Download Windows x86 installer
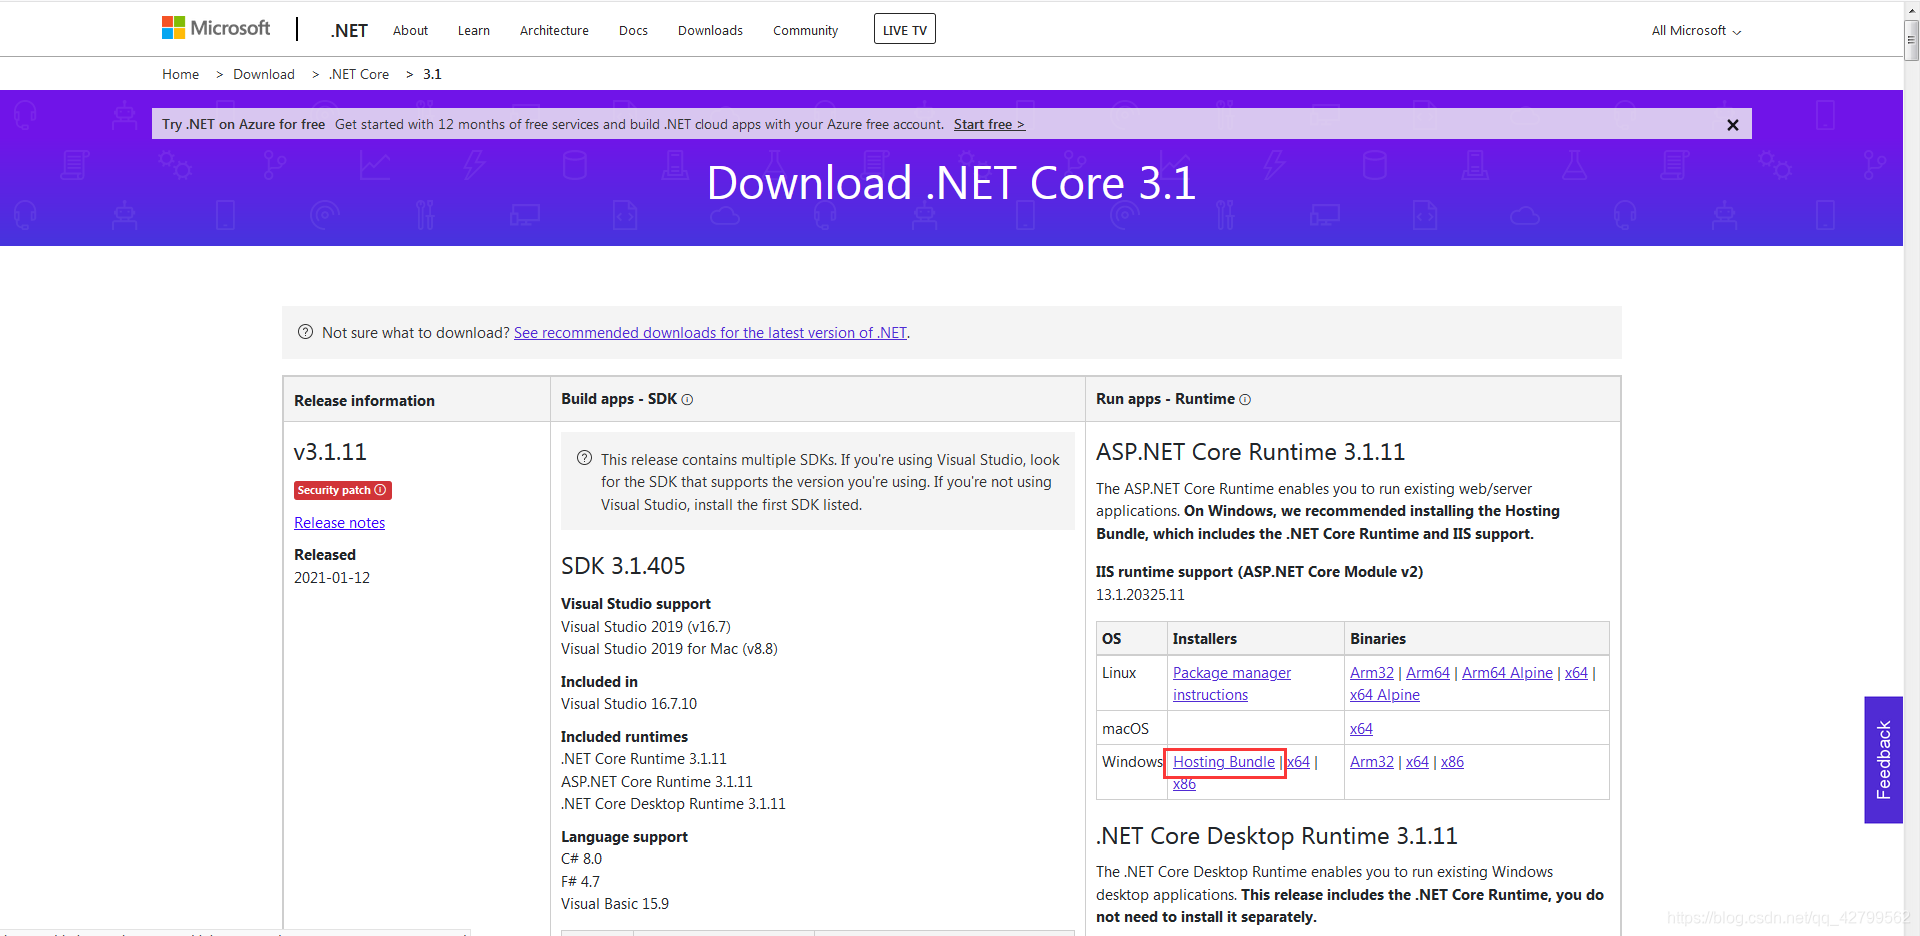The image size is (1920, 936). (x=1184, y=784)
